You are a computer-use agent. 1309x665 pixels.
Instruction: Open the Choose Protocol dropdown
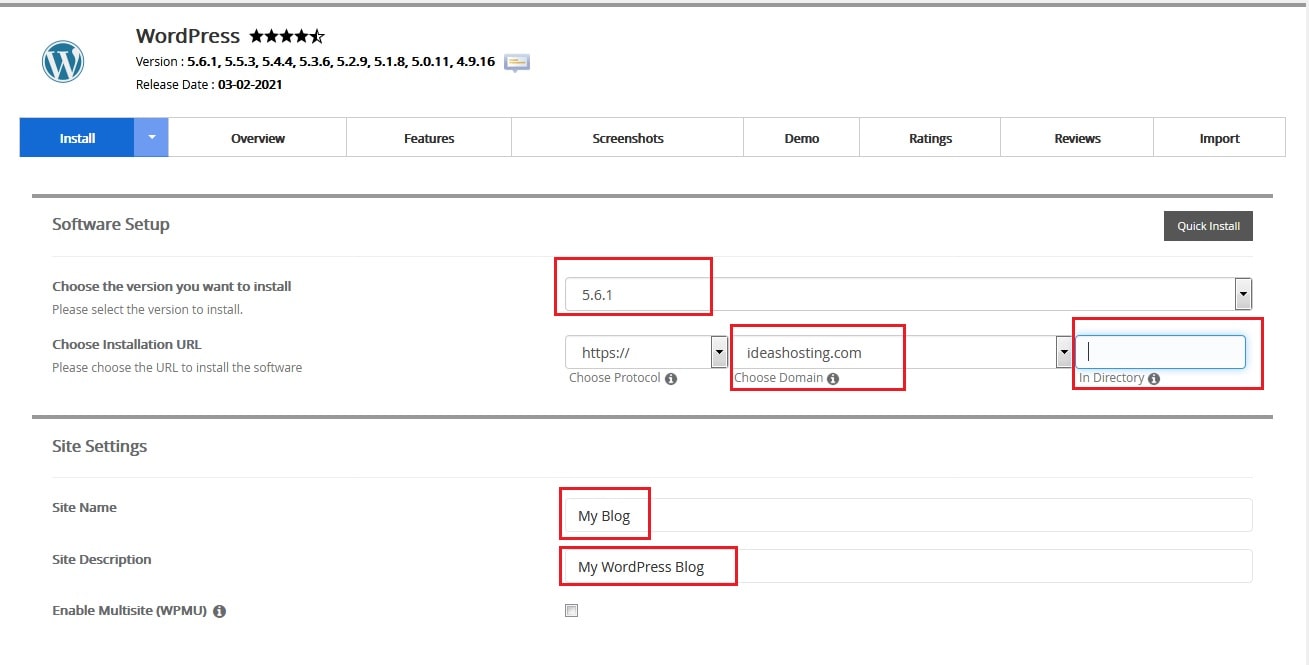[x=718, y=352]
